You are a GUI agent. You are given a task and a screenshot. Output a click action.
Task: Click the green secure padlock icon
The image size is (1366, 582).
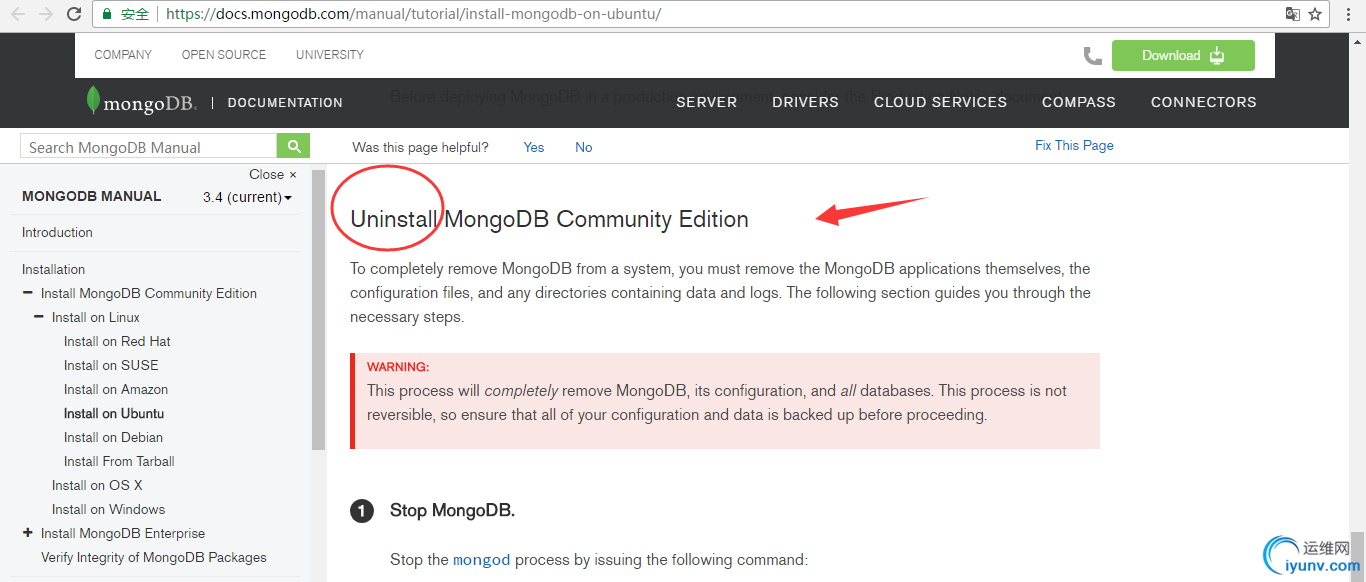(107, 14)
